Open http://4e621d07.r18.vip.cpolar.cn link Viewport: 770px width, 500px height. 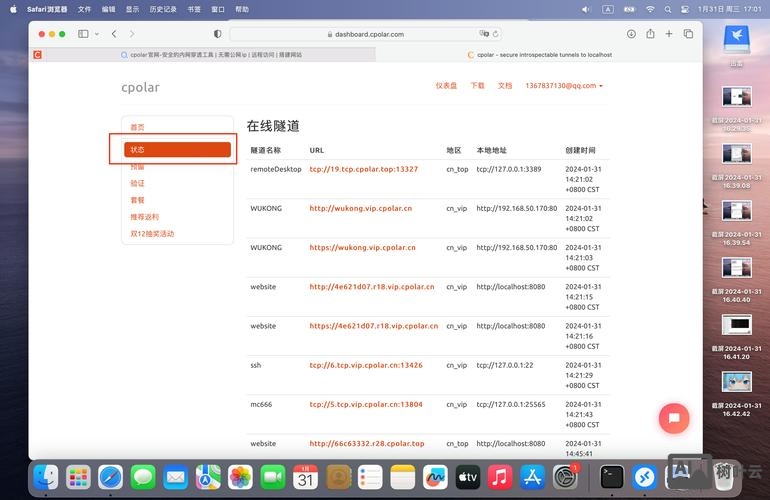point(372,287)
